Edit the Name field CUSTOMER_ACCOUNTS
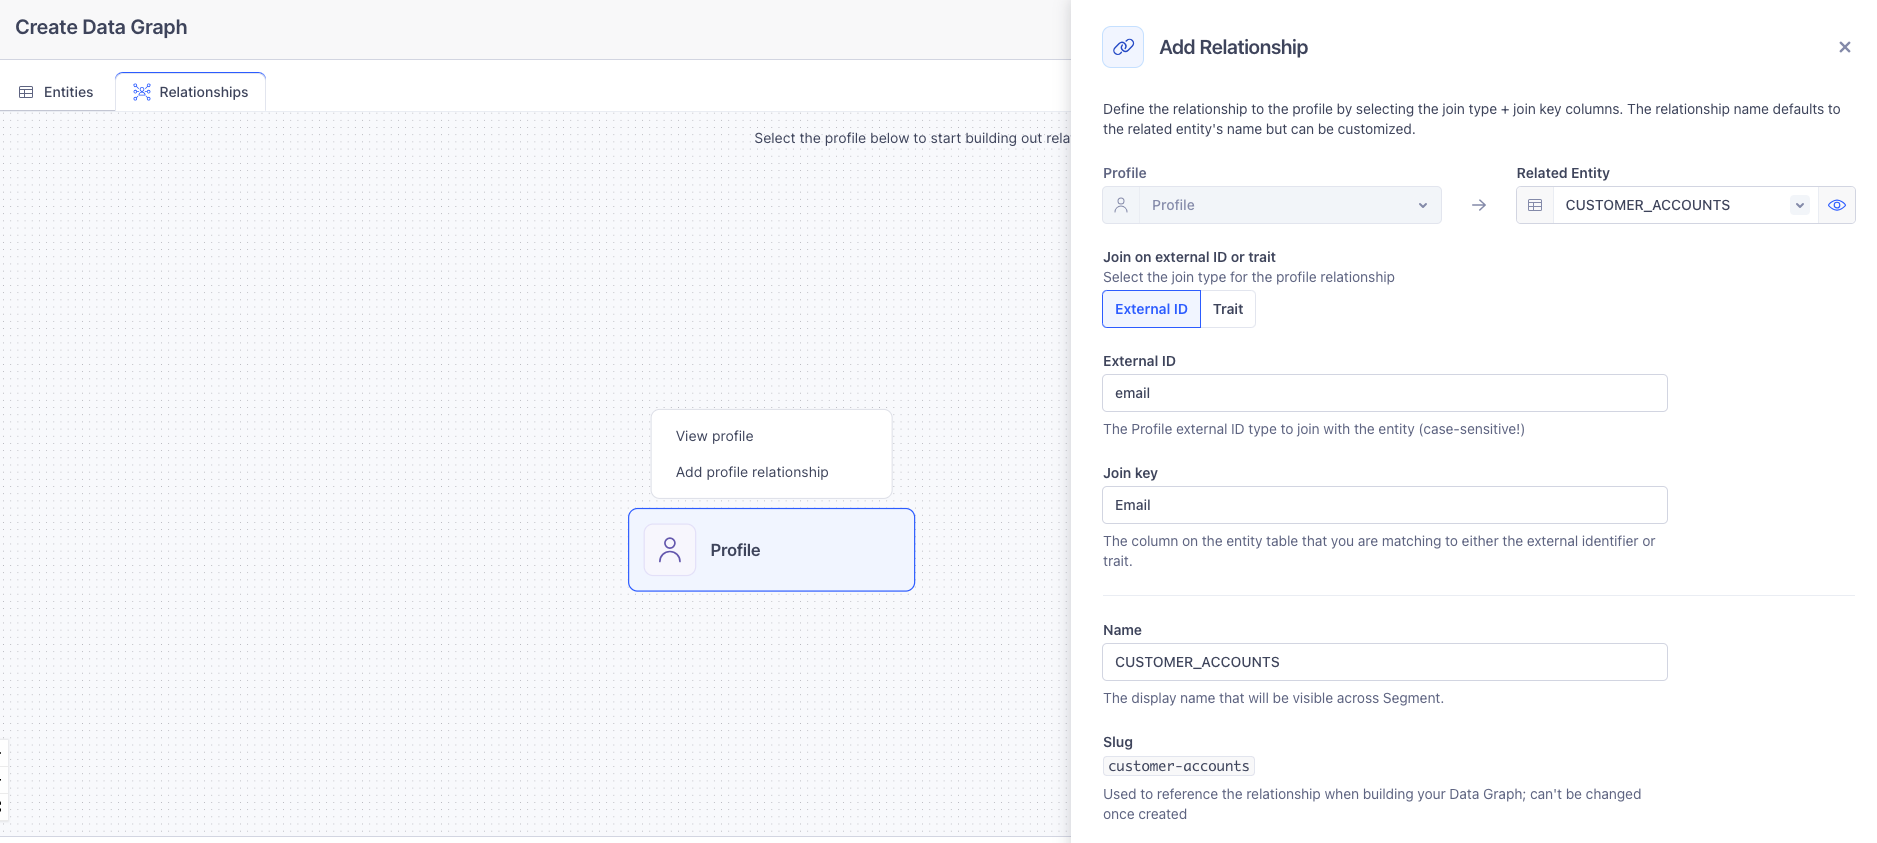1877x843 pixels. click(x=1384, y=662)
